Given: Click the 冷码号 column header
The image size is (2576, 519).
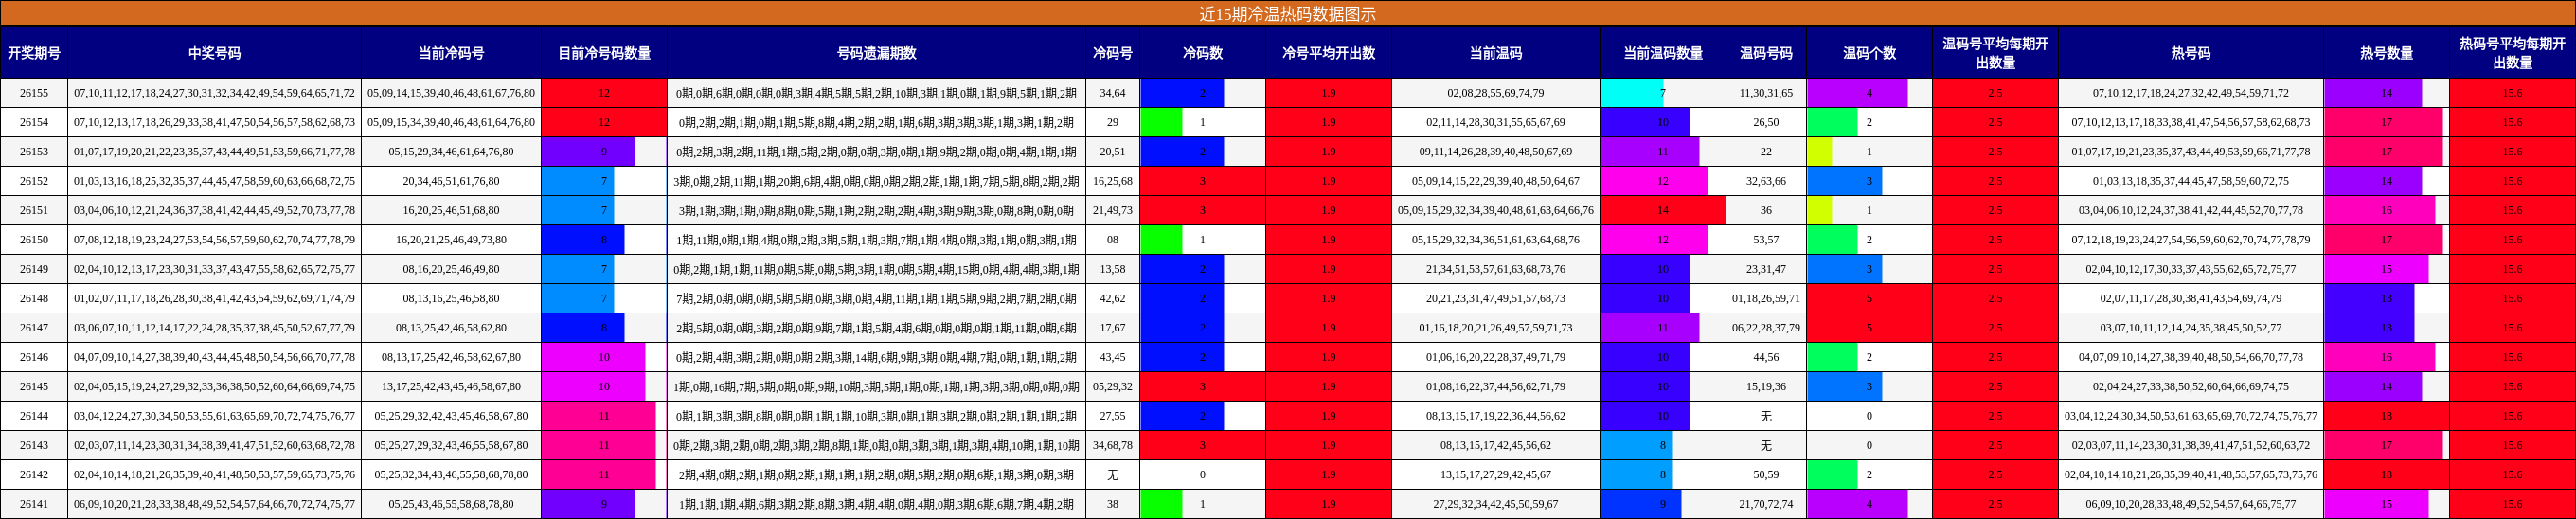Looking at the screenshot, I should (1112, 53).
